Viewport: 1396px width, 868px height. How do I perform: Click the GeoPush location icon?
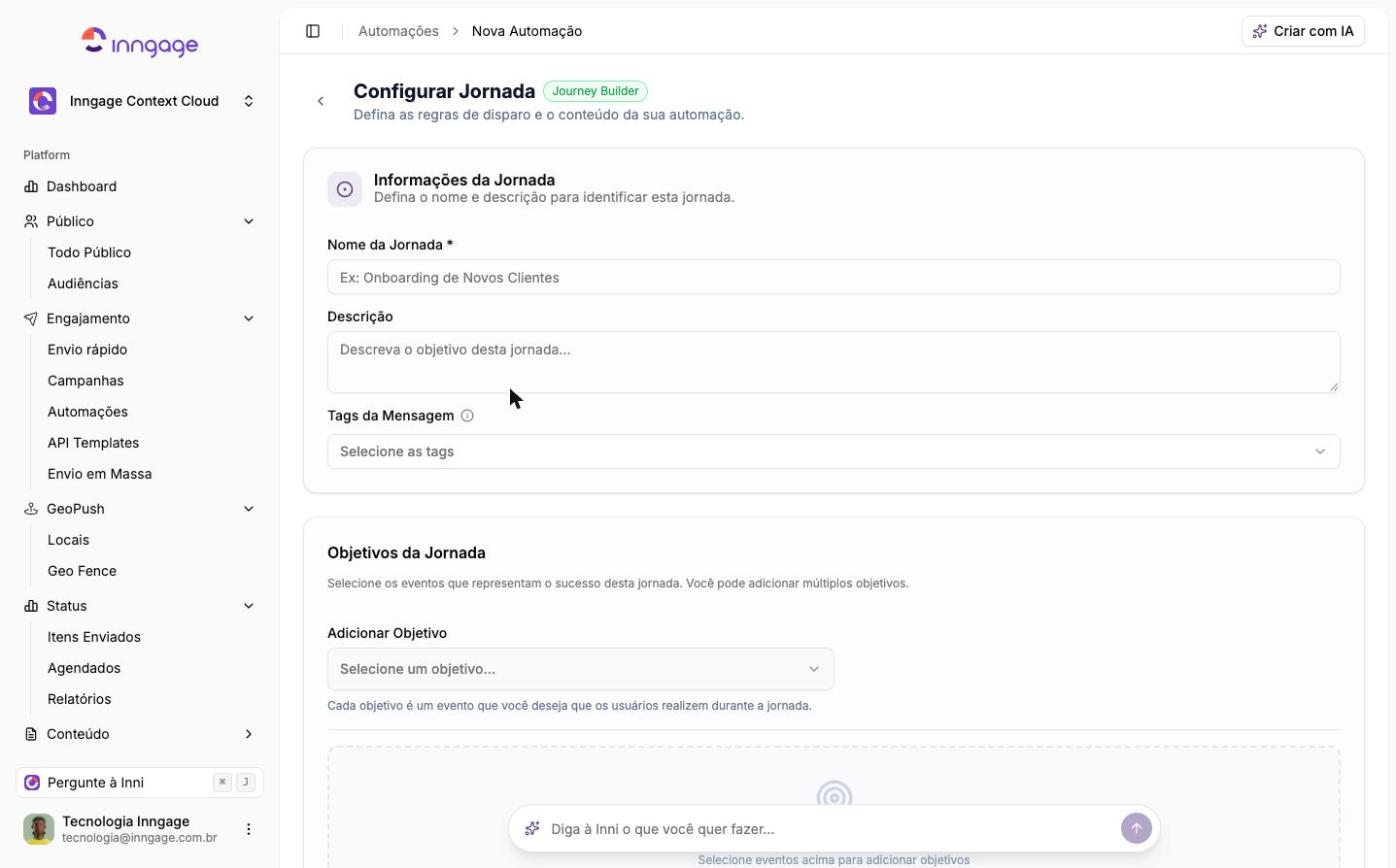[x=31, y=509]
